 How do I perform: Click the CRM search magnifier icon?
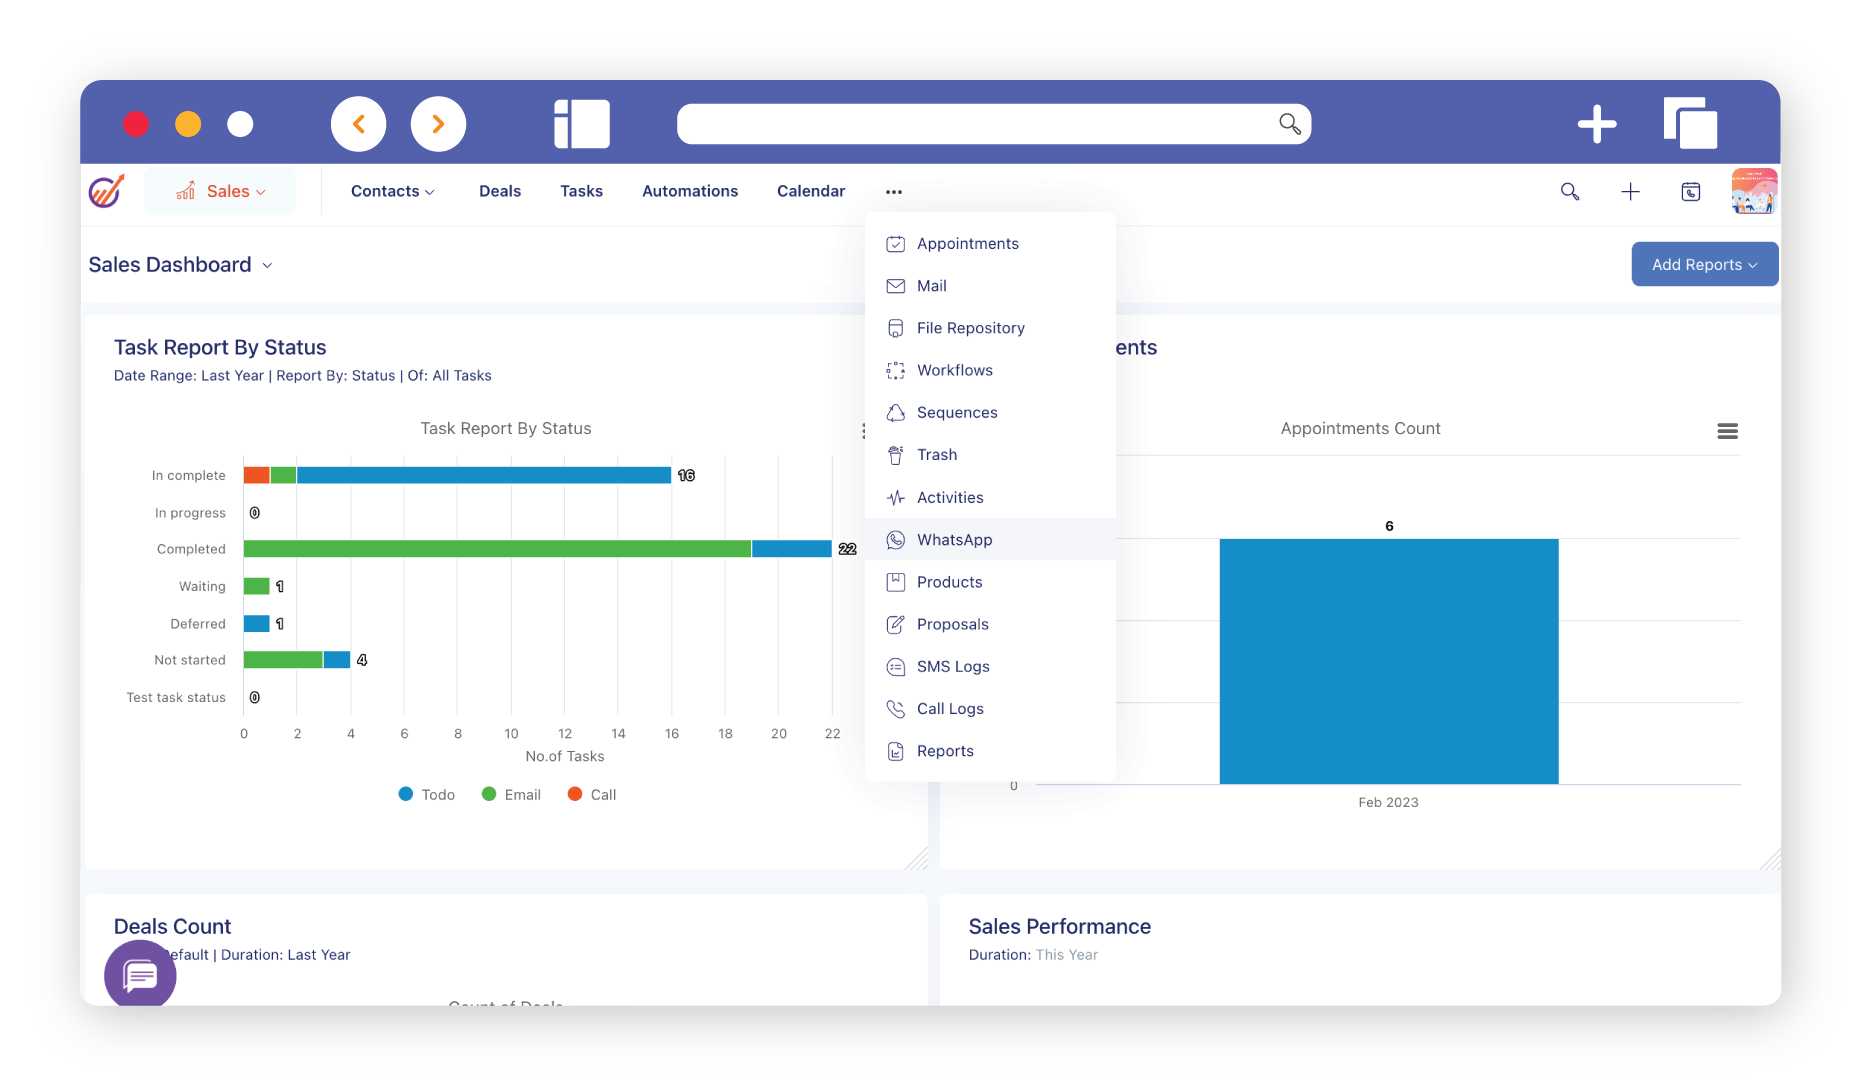tap(1570, 191)
